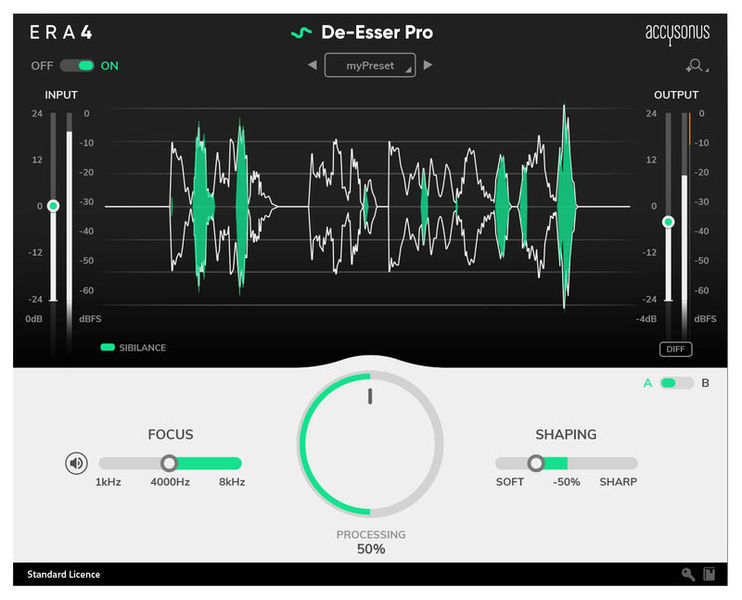Click the PROCESSING knob
The width and height of the screenshot is (742, 600).
[x=371, y=444]
